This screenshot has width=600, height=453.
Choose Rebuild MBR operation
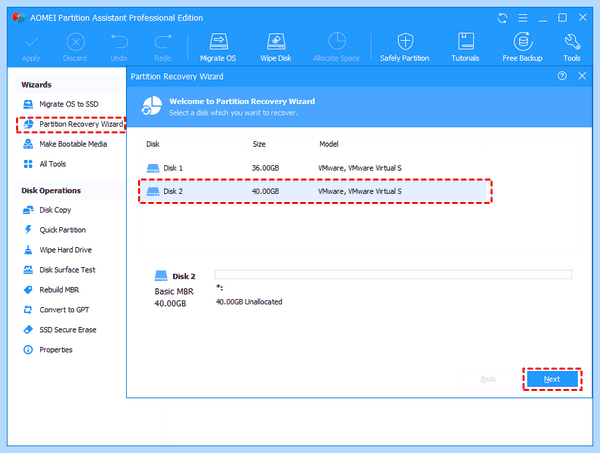[51, 290]
